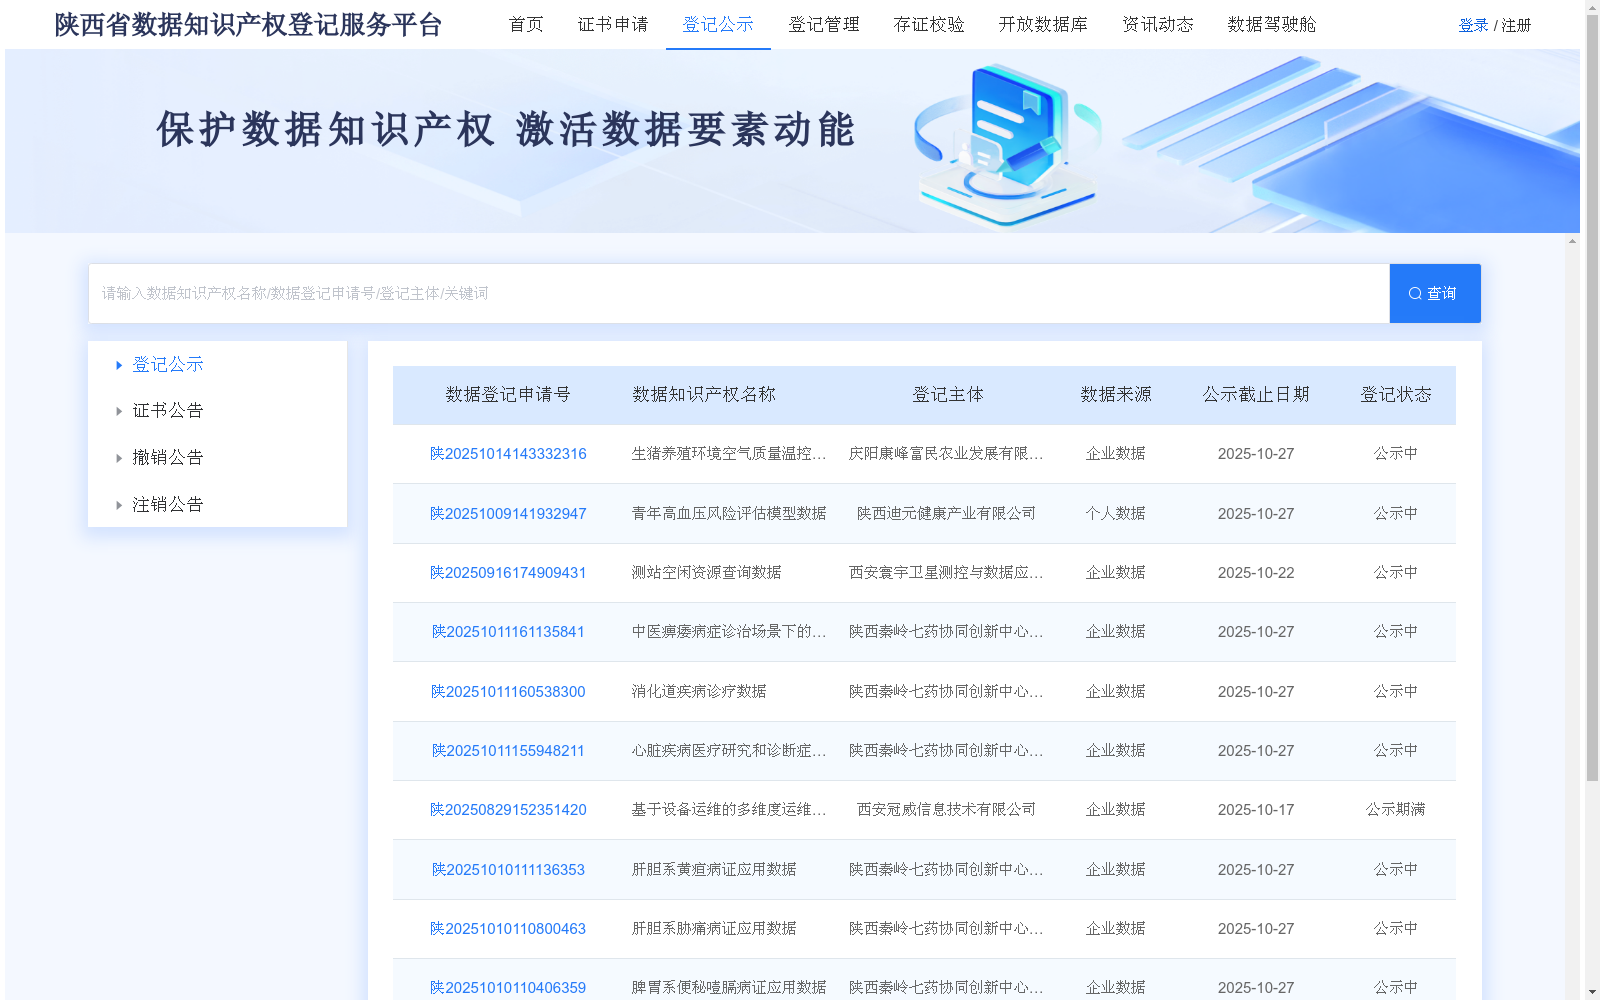Click the 登记状态 column header
This screenshot has width=1600, height=1000.
click(1396, 395)
